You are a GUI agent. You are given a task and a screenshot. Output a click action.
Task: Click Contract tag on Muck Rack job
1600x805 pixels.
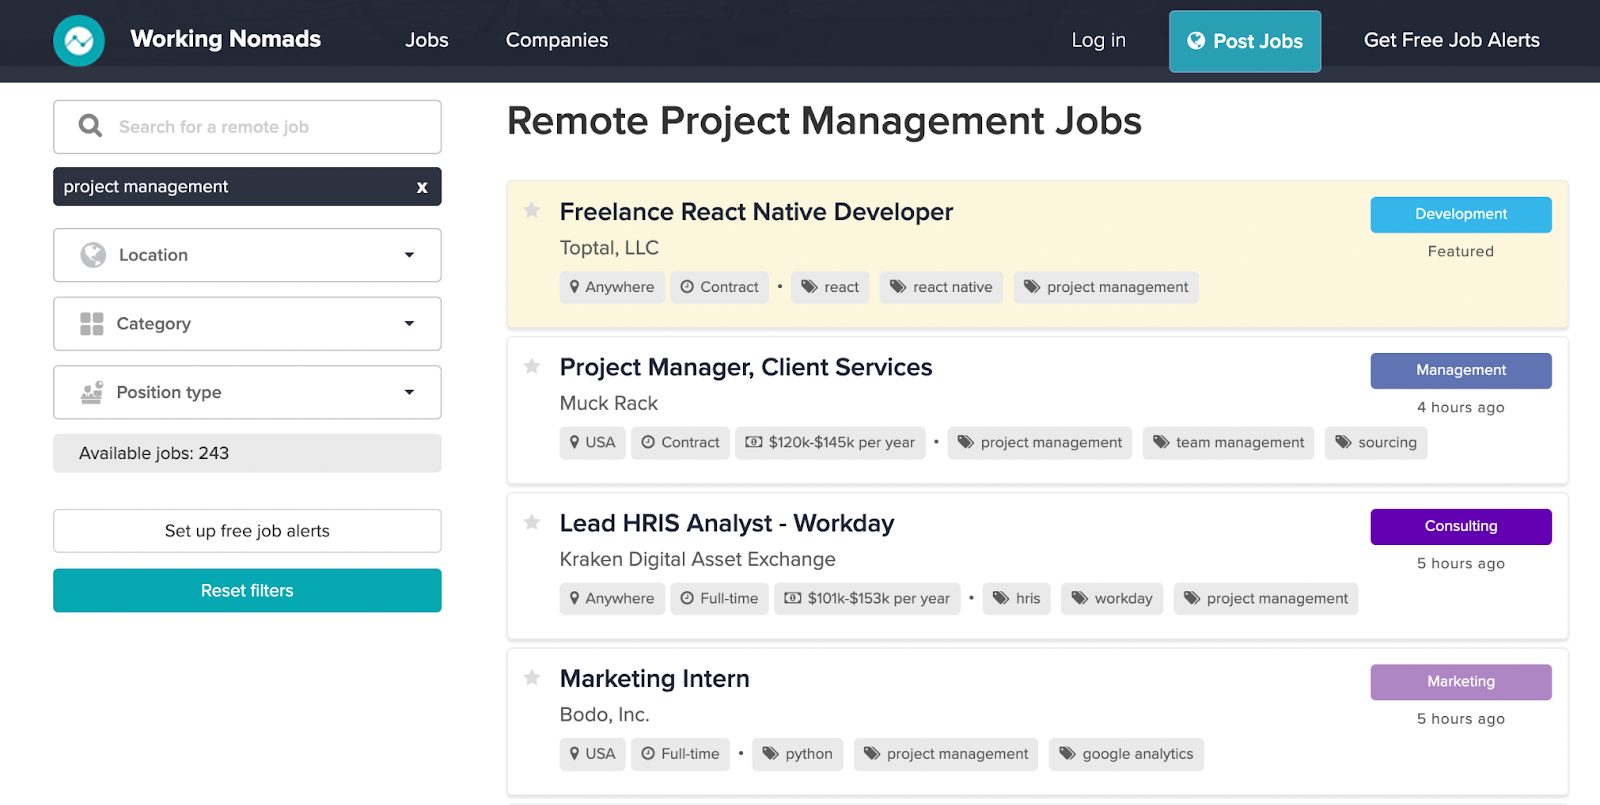tap(681, 443)
